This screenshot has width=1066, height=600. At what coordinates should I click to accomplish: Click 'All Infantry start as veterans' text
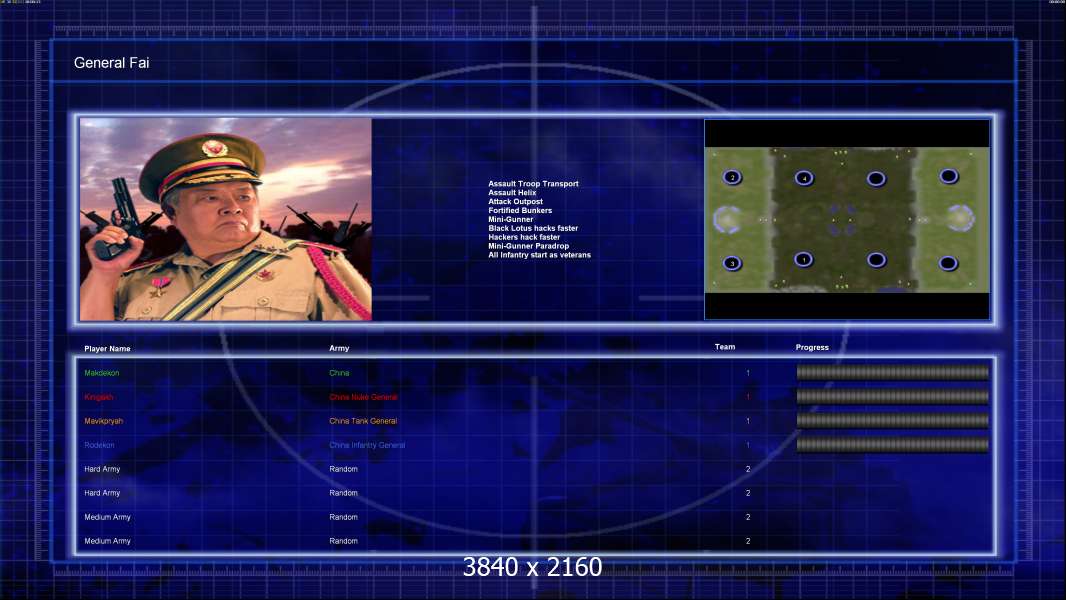539,255
